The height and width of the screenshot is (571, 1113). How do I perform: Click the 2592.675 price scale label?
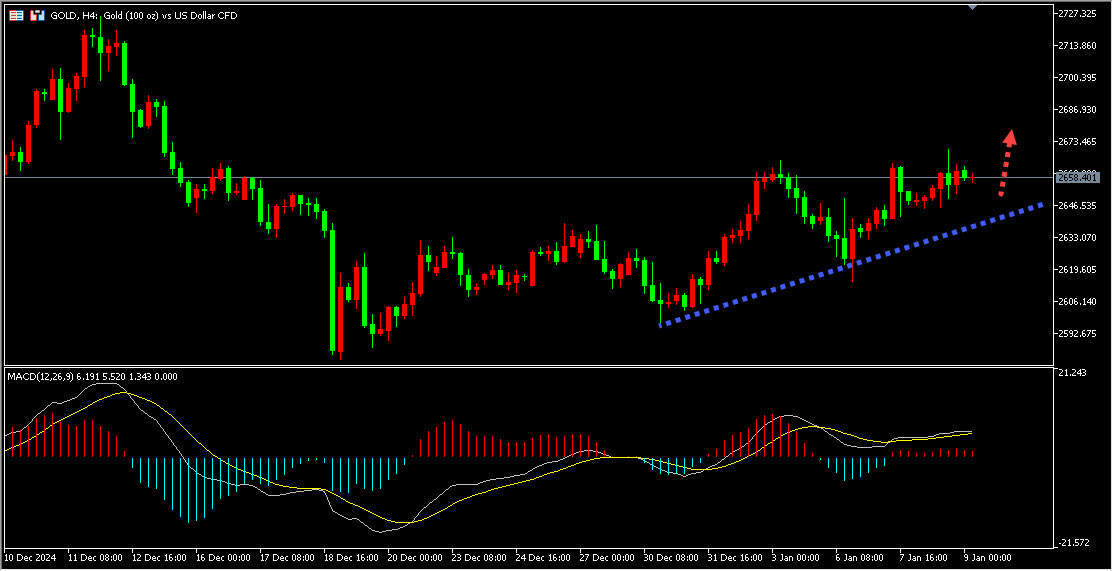pos(1080,334)
